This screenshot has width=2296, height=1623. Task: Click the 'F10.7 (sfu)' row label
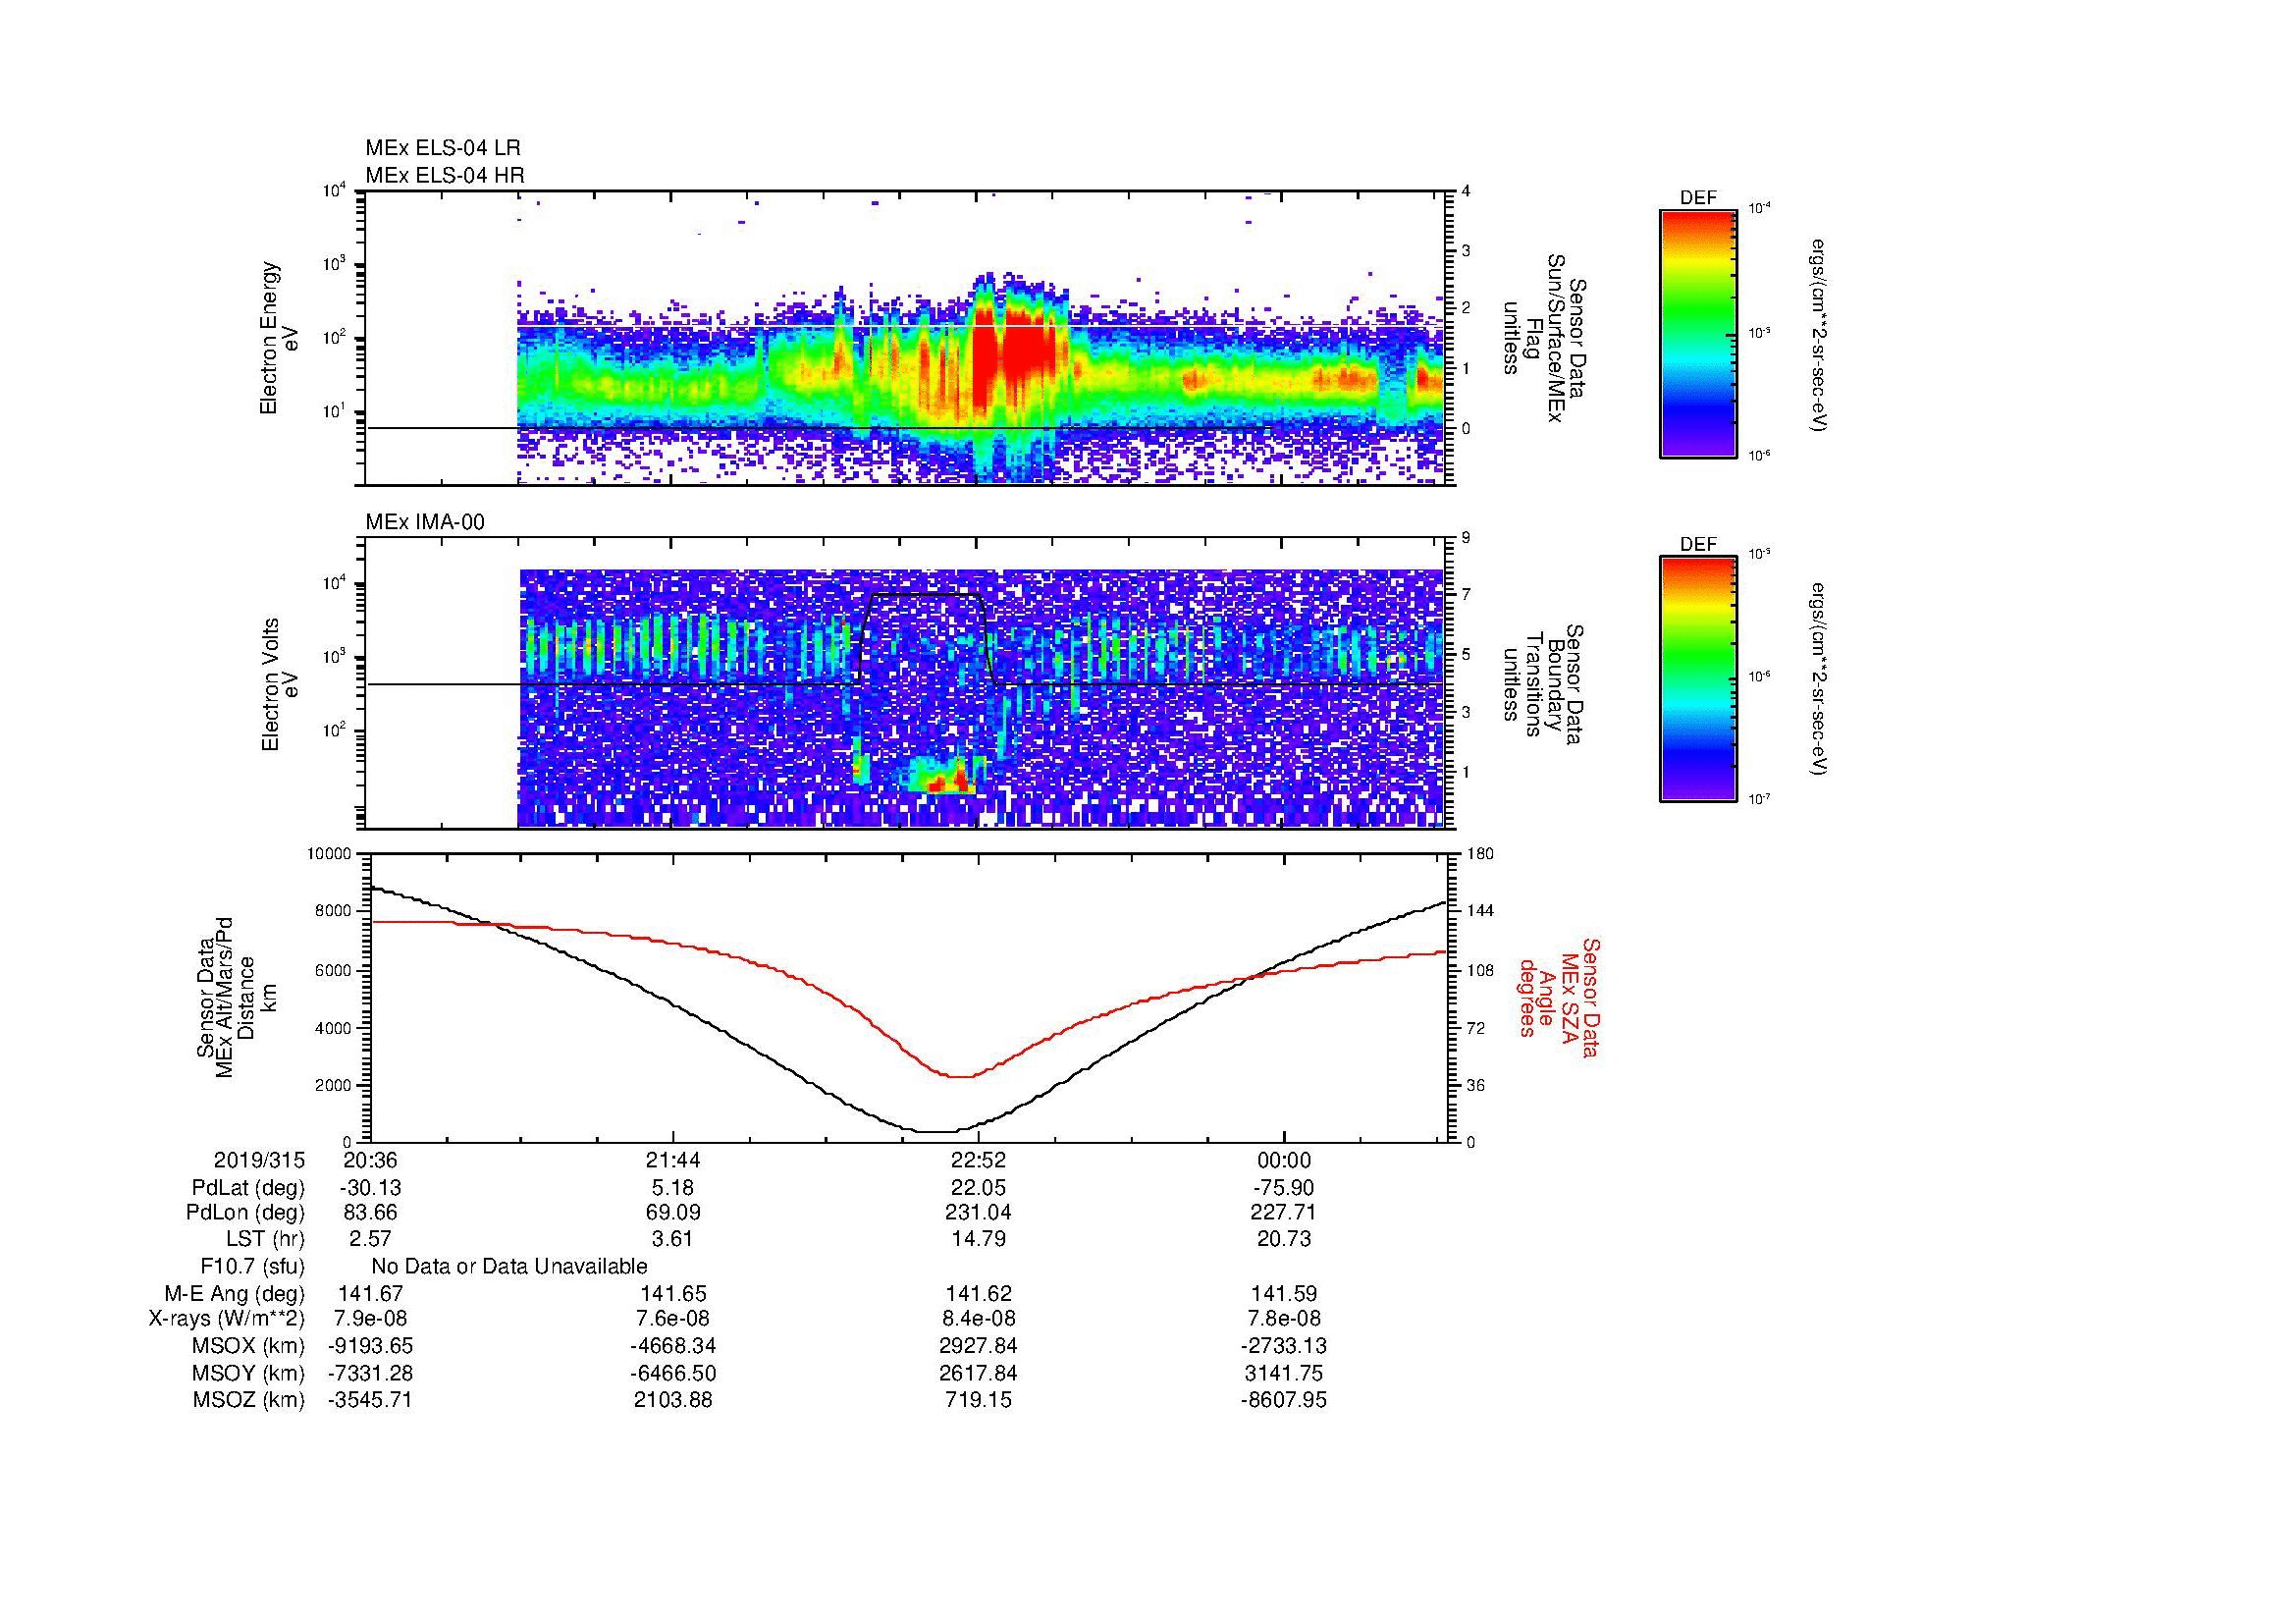[x=253, y=1266]
